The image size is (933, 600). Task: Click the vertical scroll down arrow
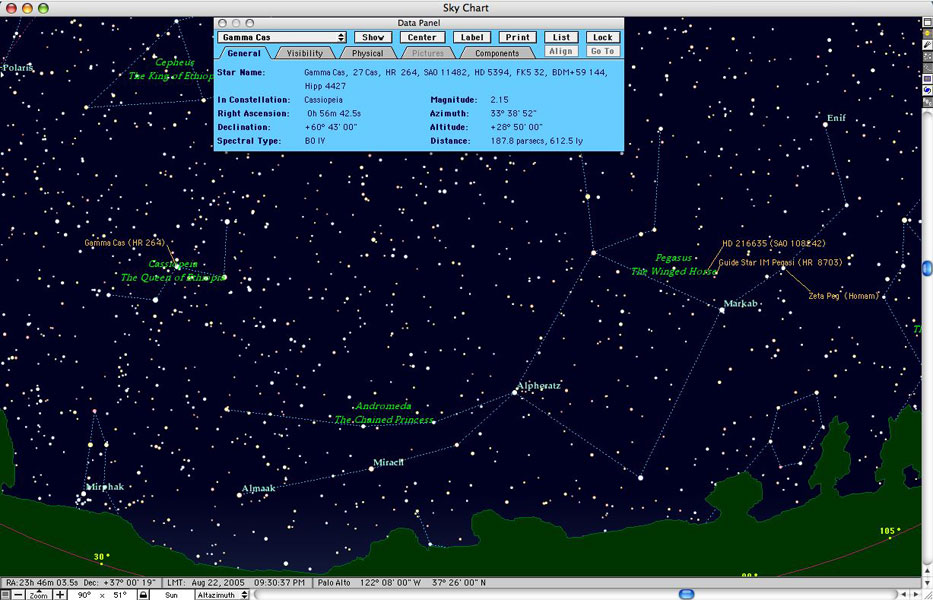pos(928,583)
